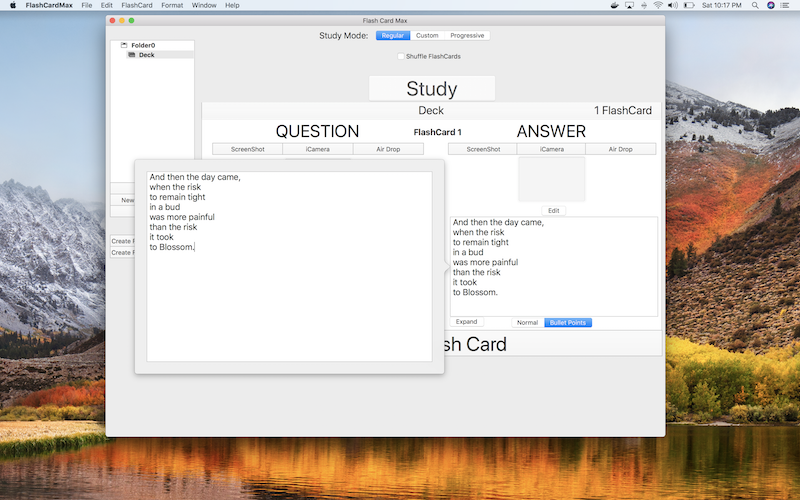Enable the Shuffle FlashCards checkbox
Viewport: 800px width, 500px height.
point(401,56)
